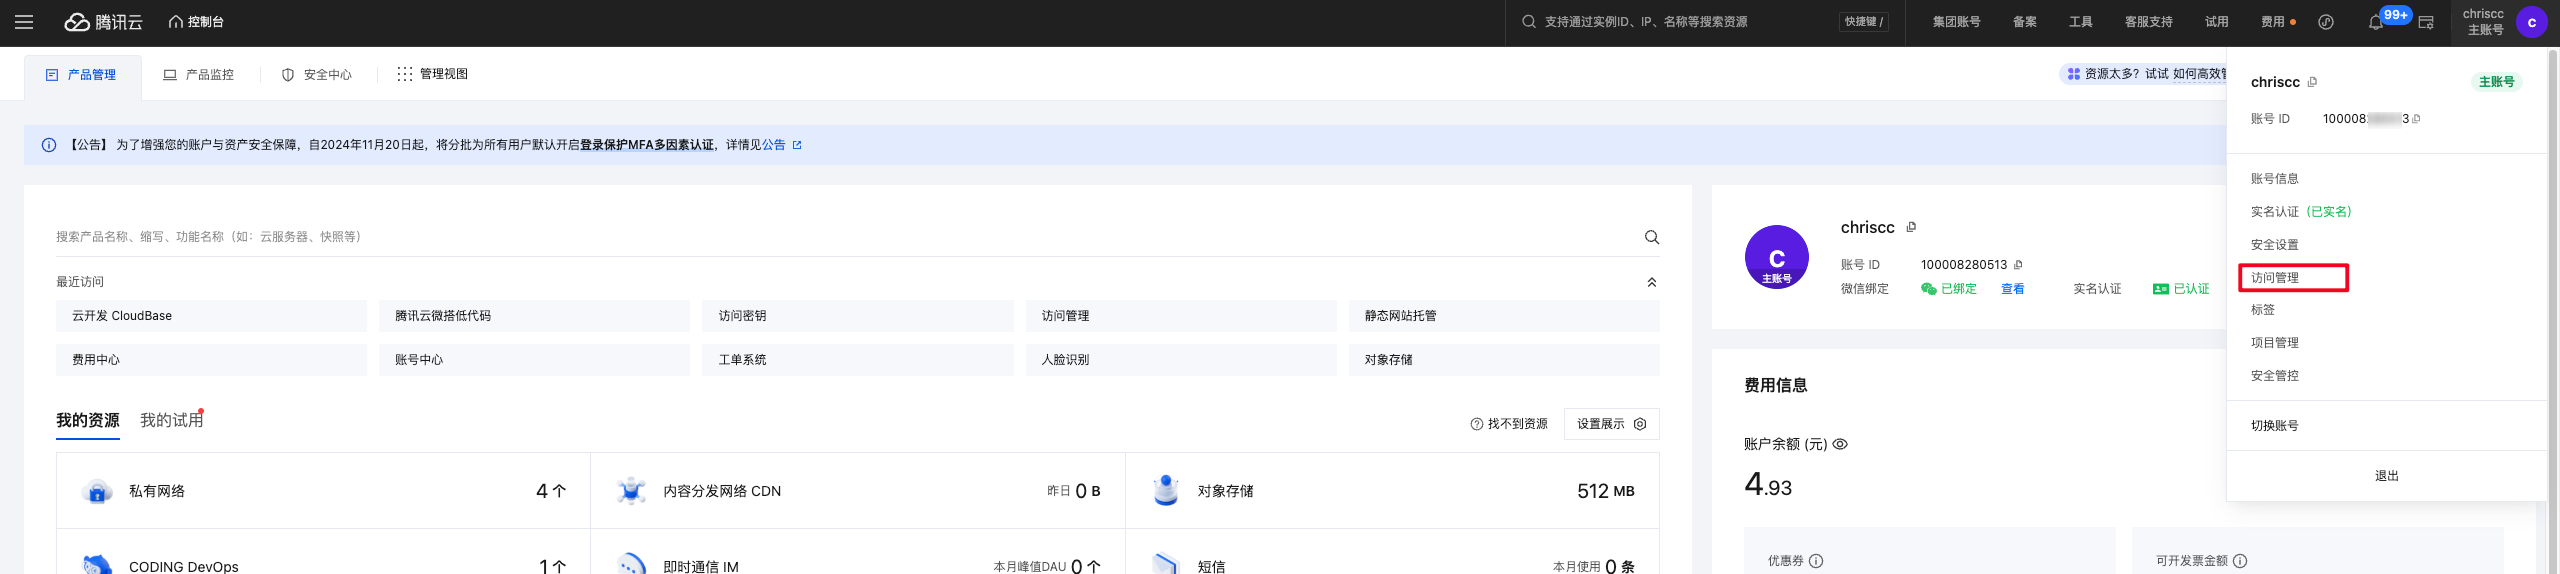Viewport: 2560px width, 574px height.
Task: Select 安全设置 in the account menu
Action: pos(2275,245)
